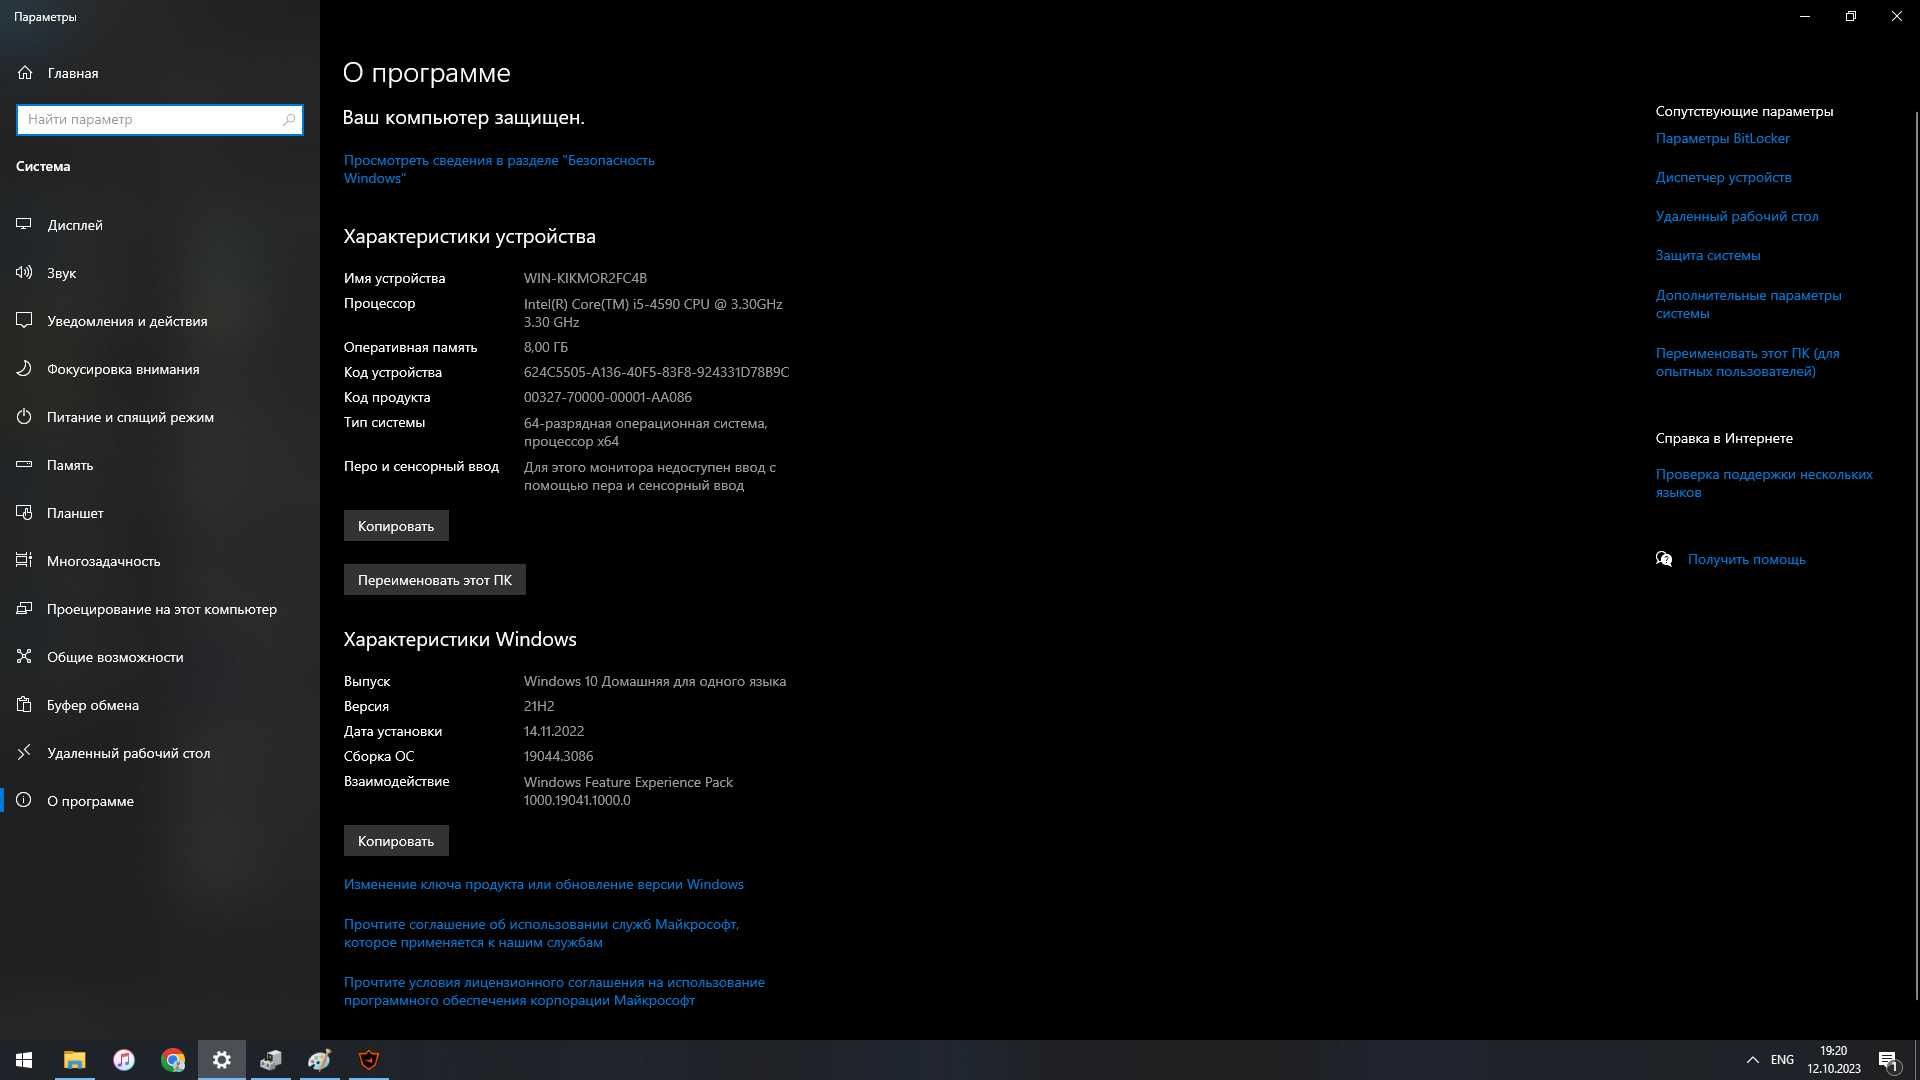Open iTunes from the taskbar
Viewport: 1920px width, 1080px height.
coord(123,1060)
